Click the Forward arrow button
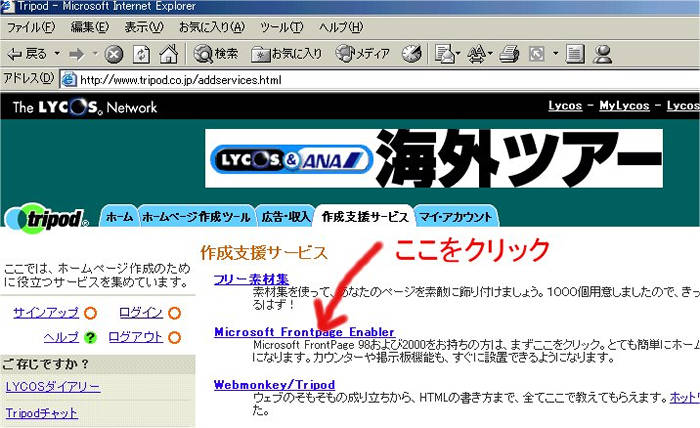700x428 pixels. point(77,54)
